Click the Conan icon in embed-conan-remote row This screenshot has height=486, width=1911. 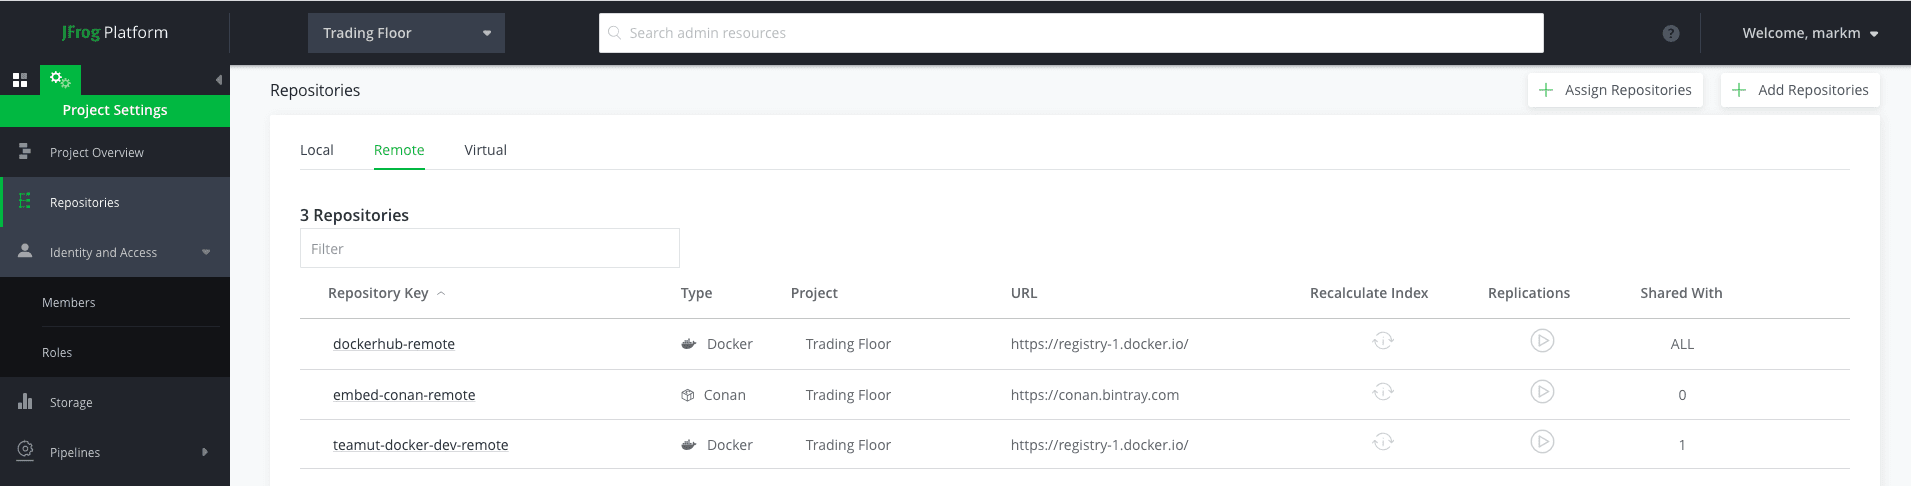[687, 395]
